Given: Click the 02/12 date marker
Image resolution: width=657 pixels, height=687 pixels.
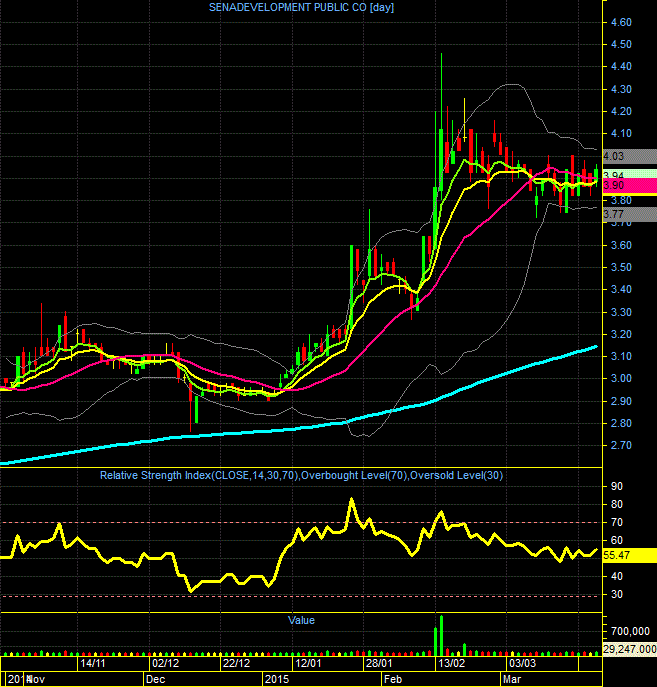Looking at the screenshot, I should (x=165, y=663).
